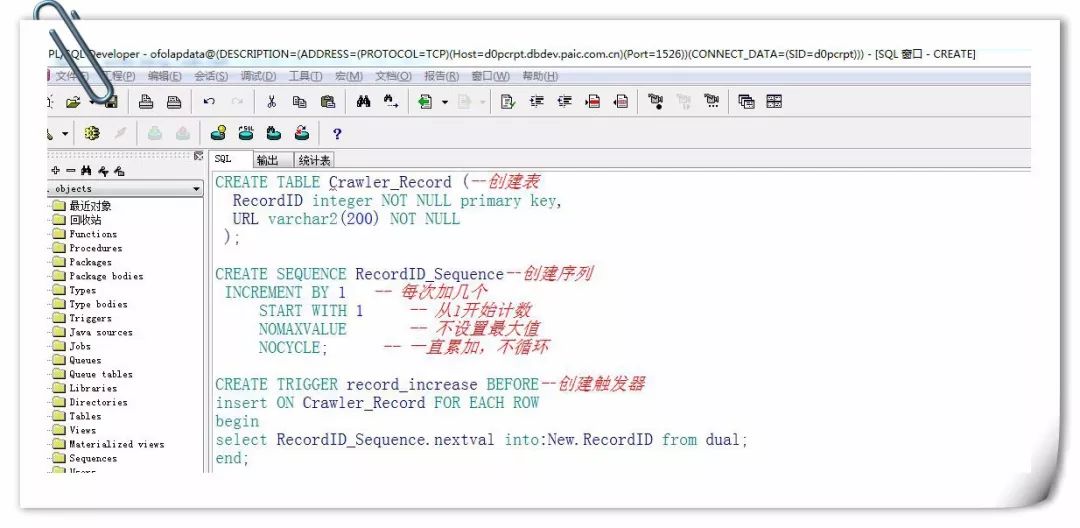
Task: Find objects using the browser's binoculars icon
Action: [x=86, y=171]
